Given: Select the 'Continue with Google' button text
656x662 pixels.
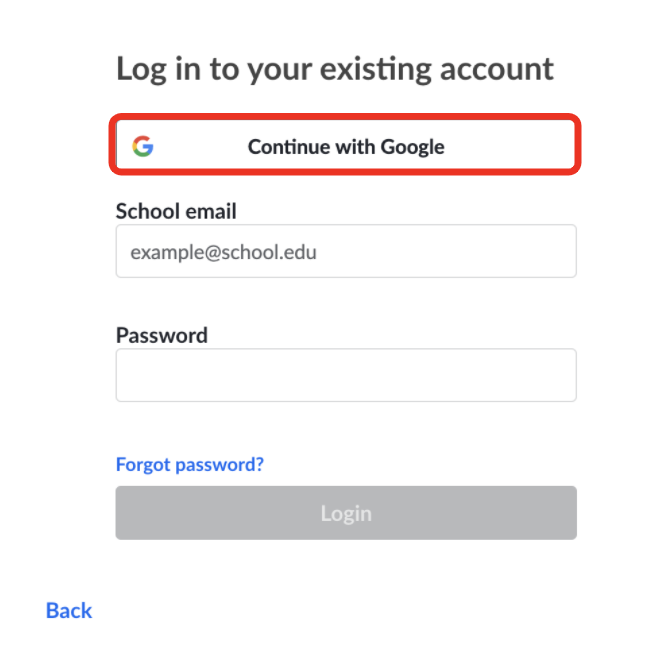Looking at the screenshot, I should 346,147.
